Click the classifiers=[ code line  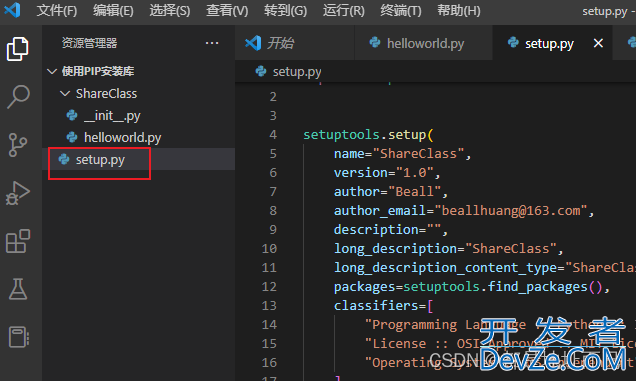(x=383, y=306)
